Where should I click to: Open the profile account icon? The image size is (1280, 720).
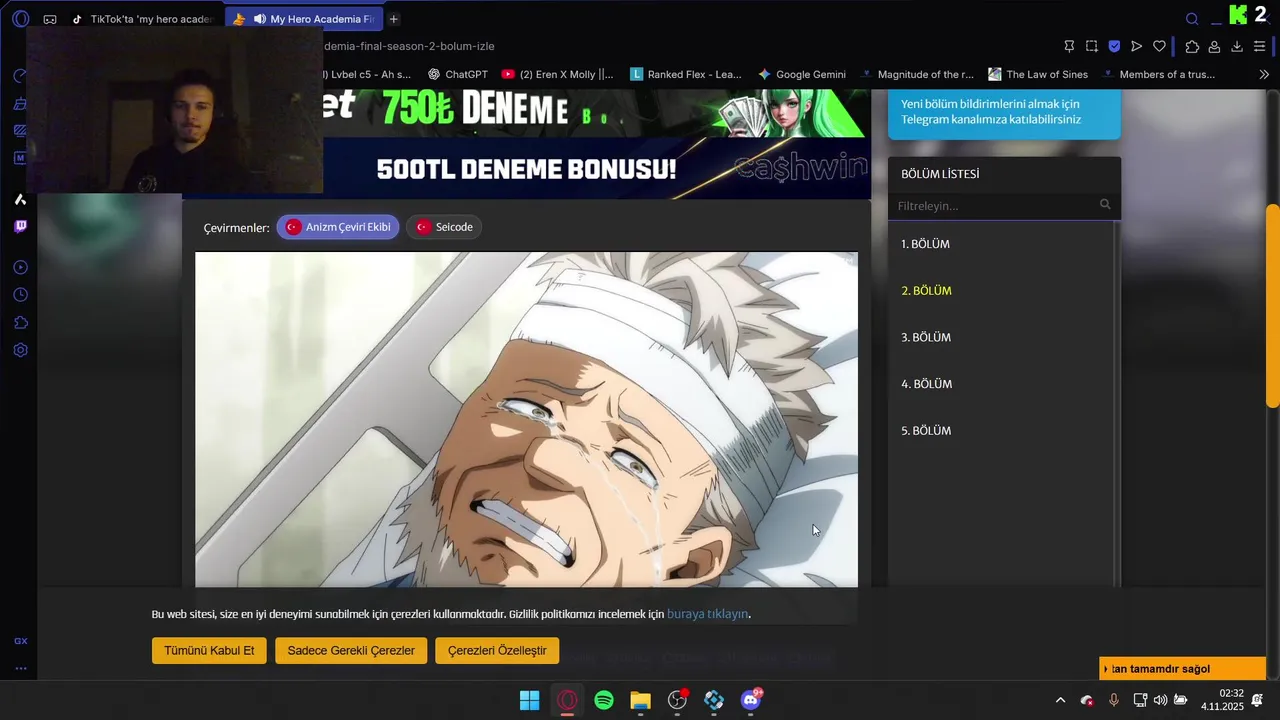coord(1214,46)
